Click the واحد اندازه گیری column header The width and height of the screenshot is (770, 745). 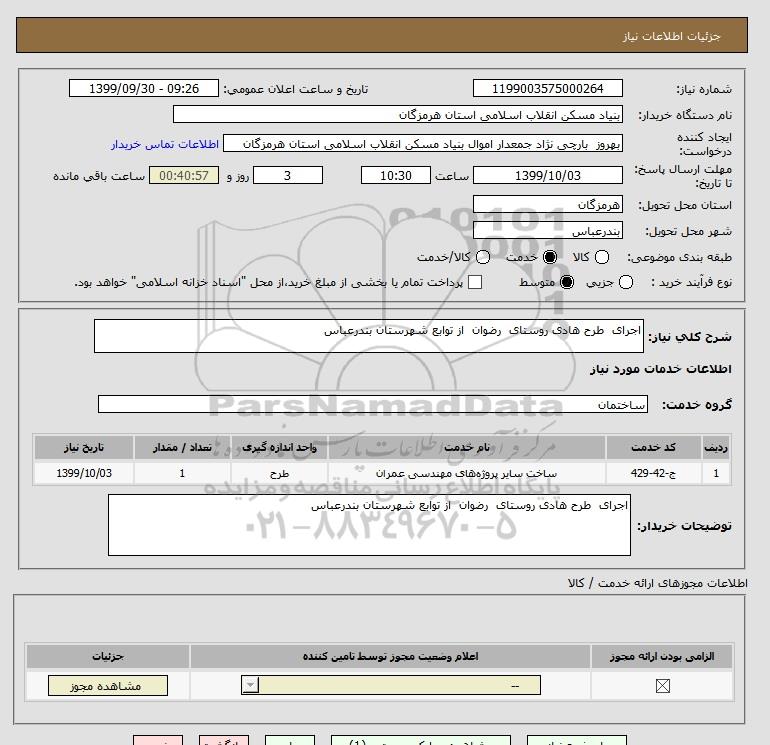[x=279, y=447]
